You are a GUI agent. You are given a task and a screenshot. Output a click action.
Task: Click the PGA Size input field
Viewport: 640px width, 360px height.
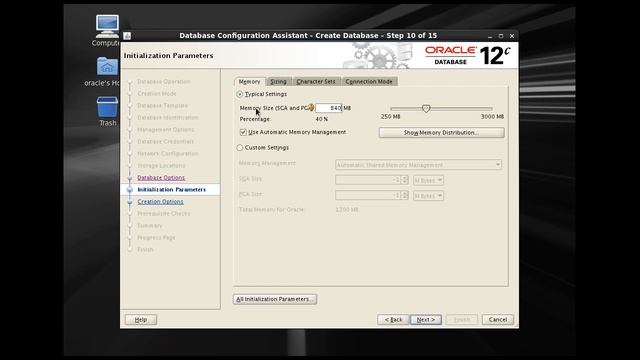[x=368, y=196]
